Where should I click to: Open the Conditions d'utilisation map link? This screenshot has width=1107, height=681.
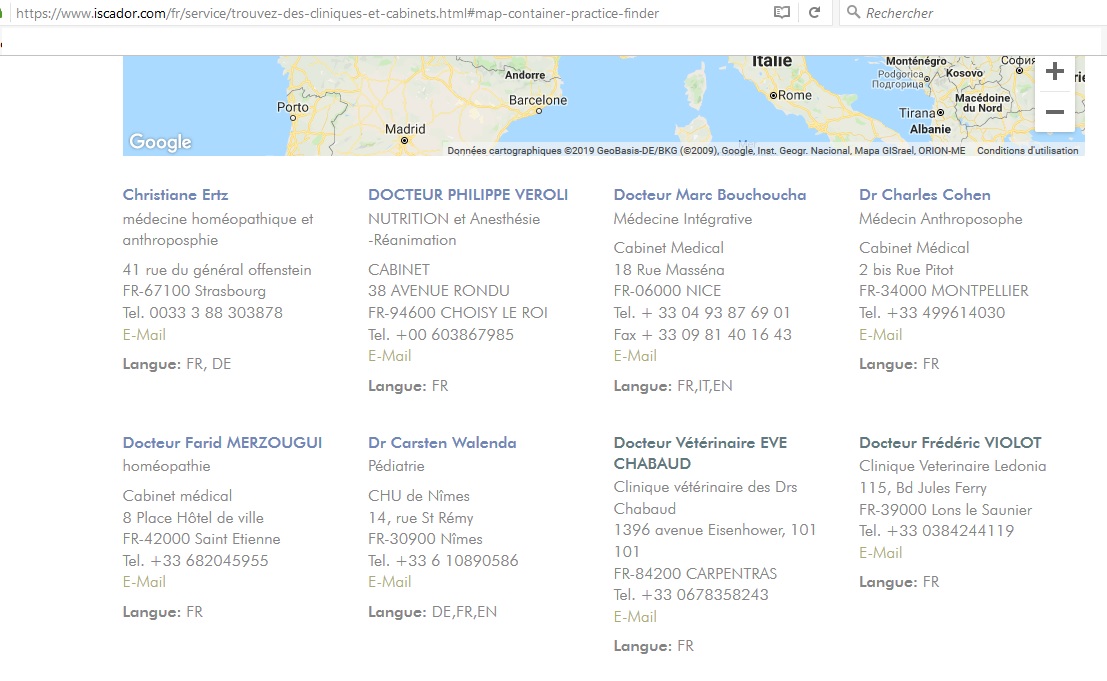point(1027,151)
